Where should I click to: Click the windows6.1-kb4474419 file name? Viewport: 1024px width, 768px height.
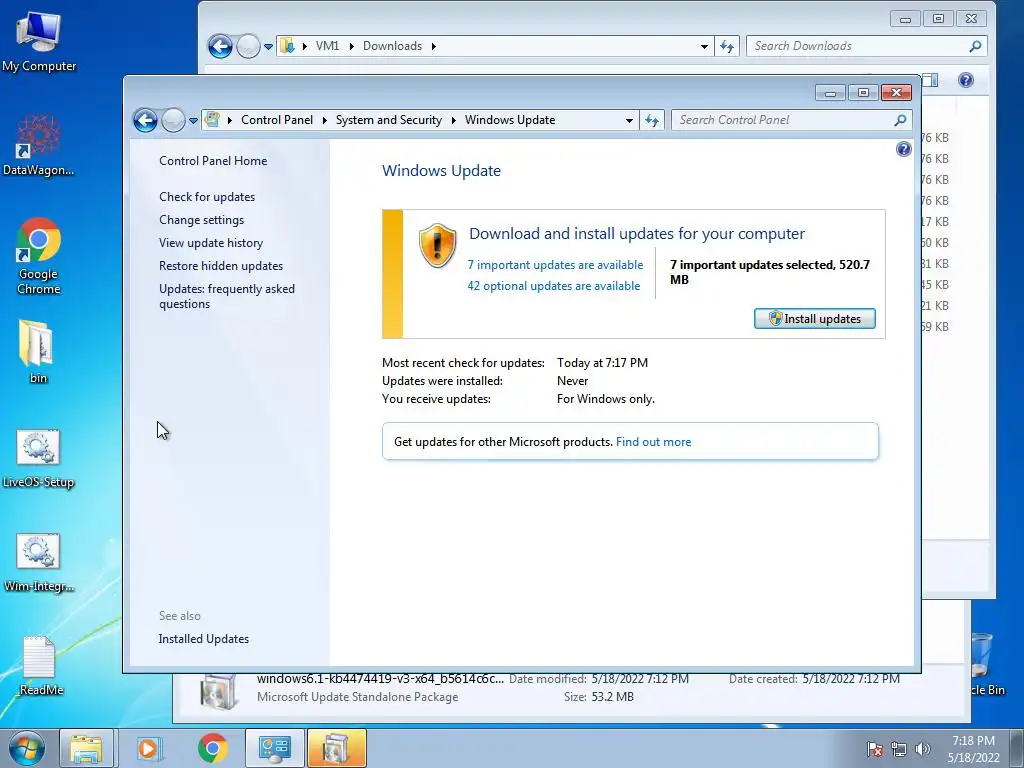[x=380, y=679]
